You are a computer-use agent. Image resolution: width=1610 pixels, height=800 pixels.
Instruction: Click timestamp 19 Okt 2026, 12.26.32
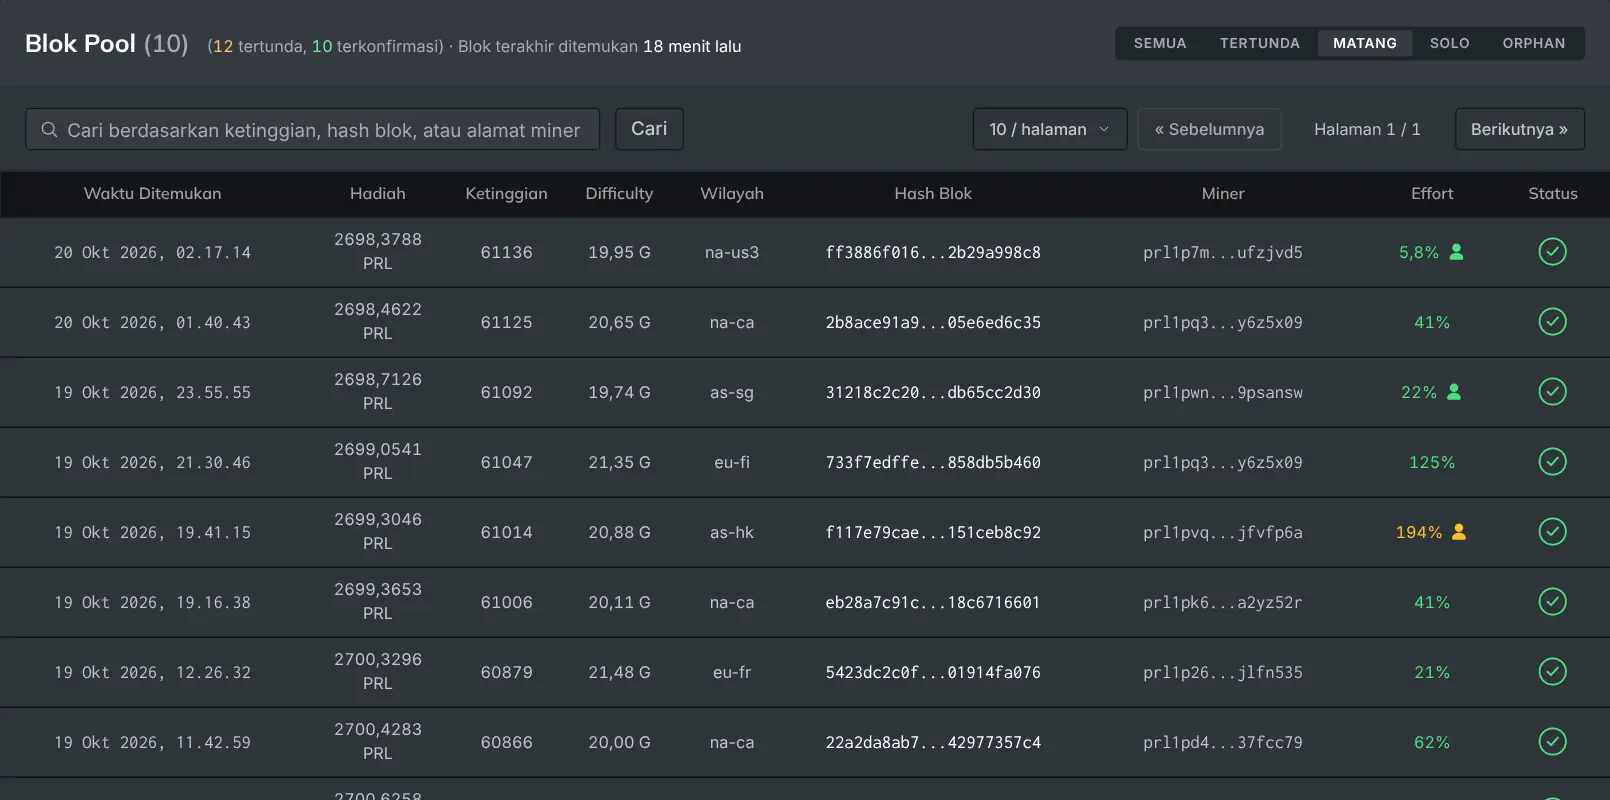click(x=152, y=673)
